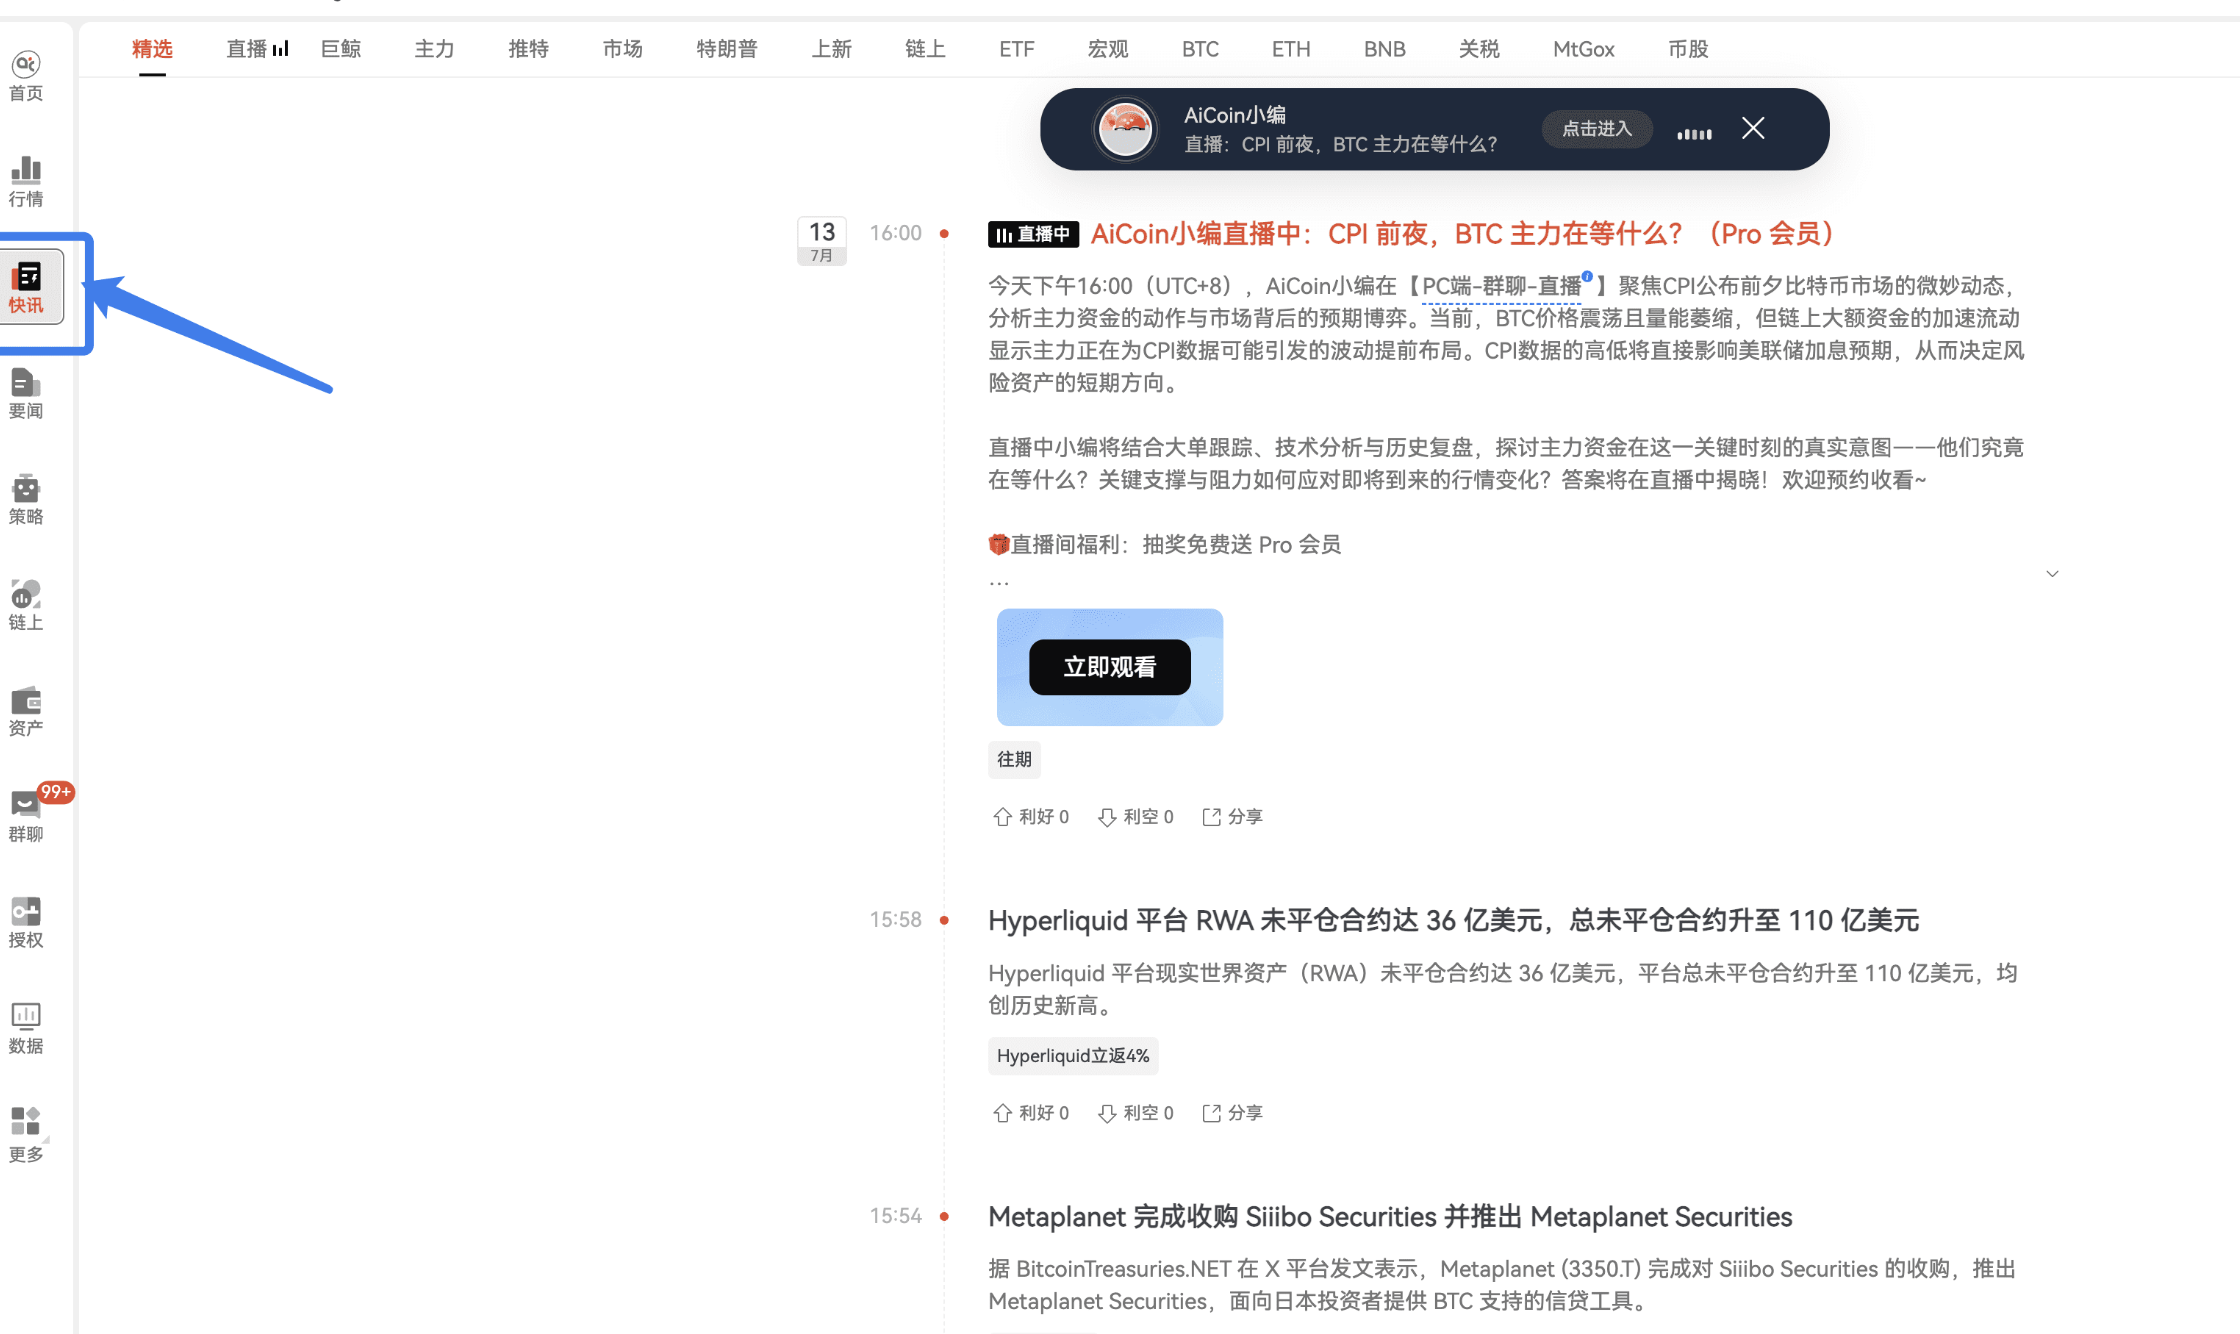This screenshot has width=2240, height=1334.
Task: Switch to the 精选 tab
Action: 152,49
